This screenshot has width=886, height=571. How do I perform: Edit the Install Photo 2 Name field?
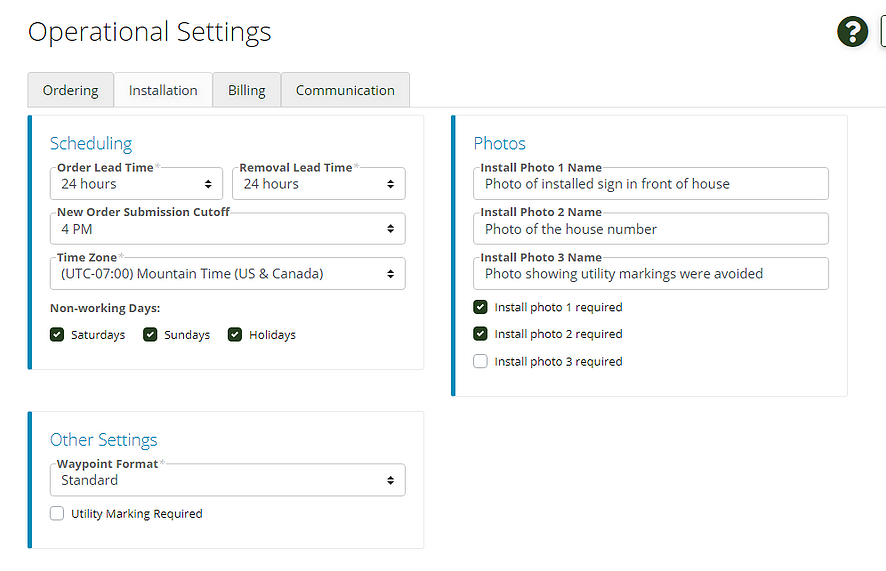pyautogui.click(x=651, y=229)
